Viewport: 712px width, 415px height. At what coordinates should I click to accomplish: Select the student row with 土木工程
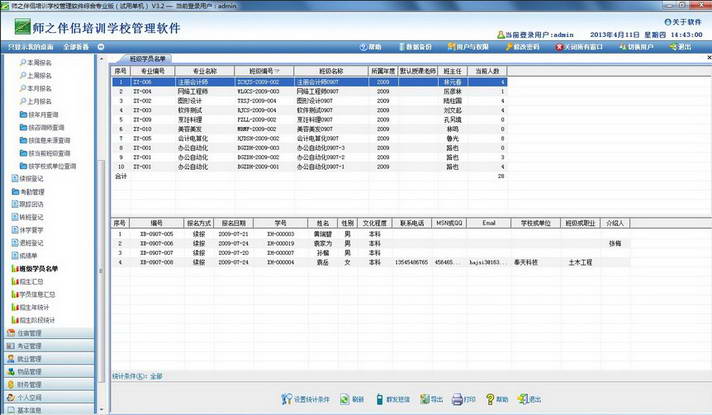(x=371, y=262)
